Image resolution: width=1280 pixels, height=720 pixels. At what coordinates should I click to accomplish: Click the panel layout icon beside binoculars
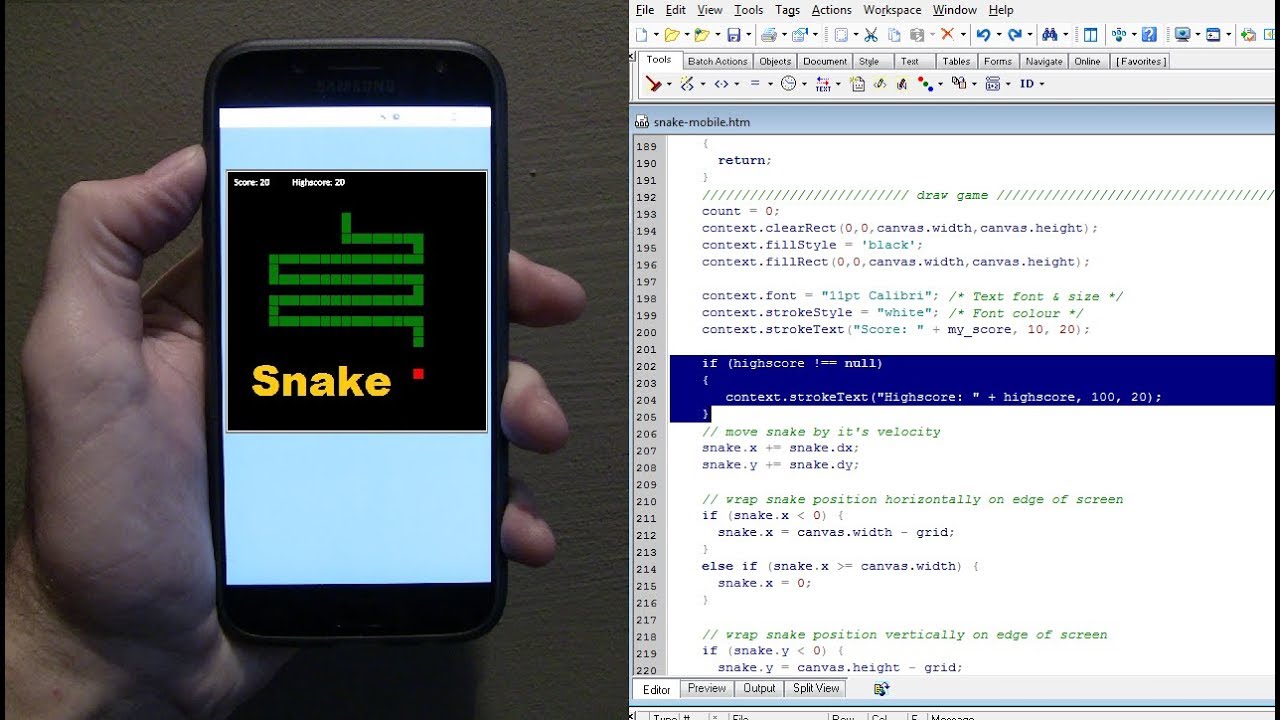click(1090, 35)
